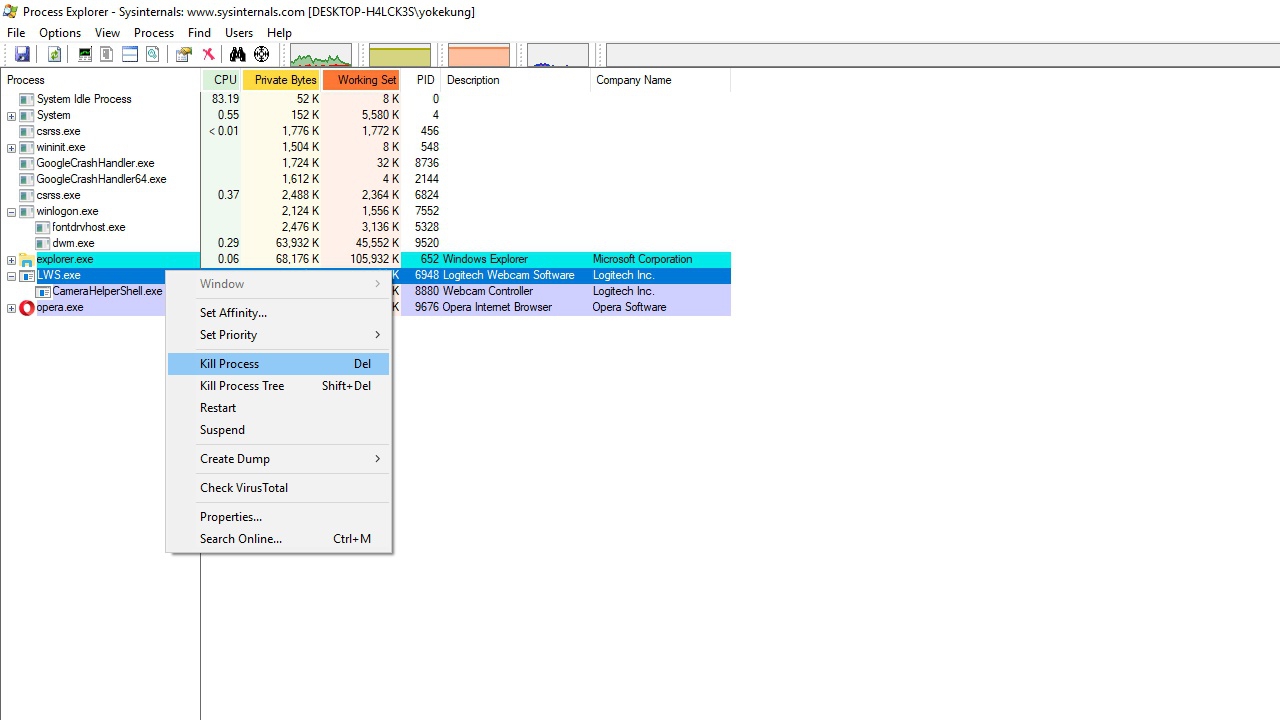
Task: Select Restart in the context menu
Action: (x=279, y=408)
